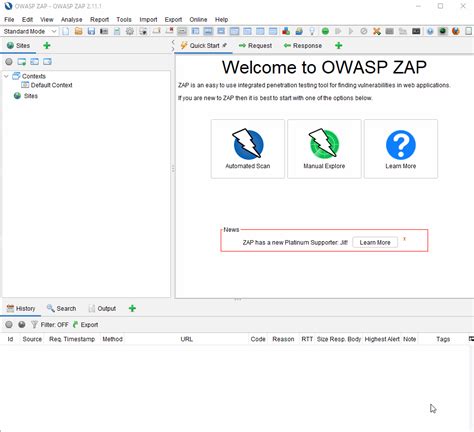Sort history by the Code column

(x=258, y=339)
